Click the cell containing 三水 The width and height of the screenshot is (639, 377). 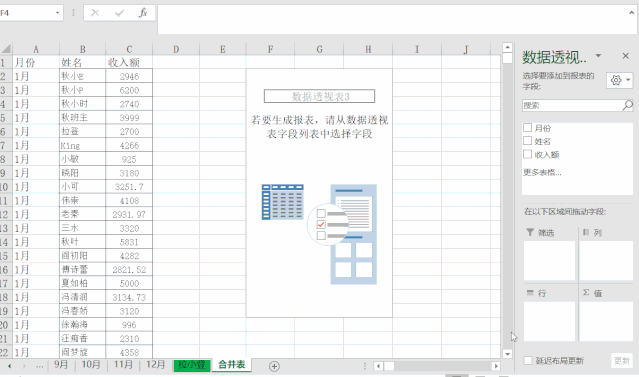click(x=83, y=228)
